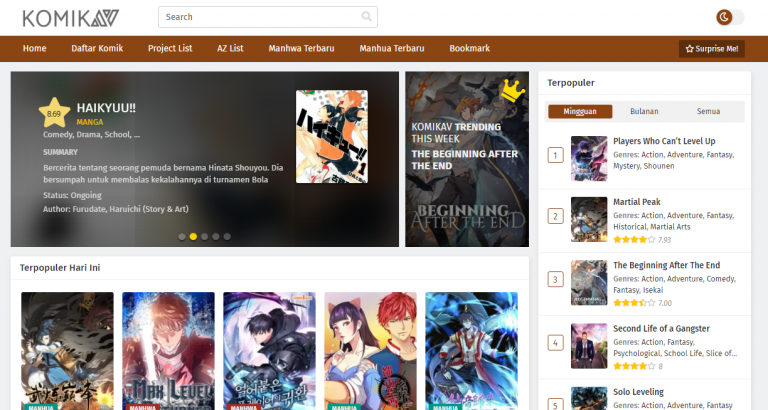
Task: Open Manhua Terbaru page
Action: [x=392, y=48]
